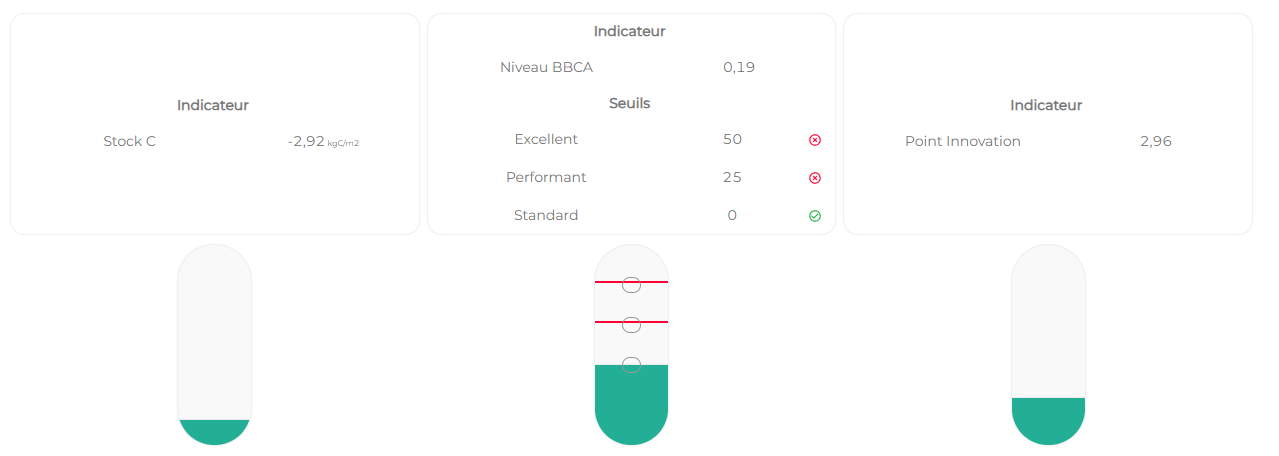This screenshot has width=1279, height=456.
Task: Click the Excellent threshold label
Action: tap(546, 140)
